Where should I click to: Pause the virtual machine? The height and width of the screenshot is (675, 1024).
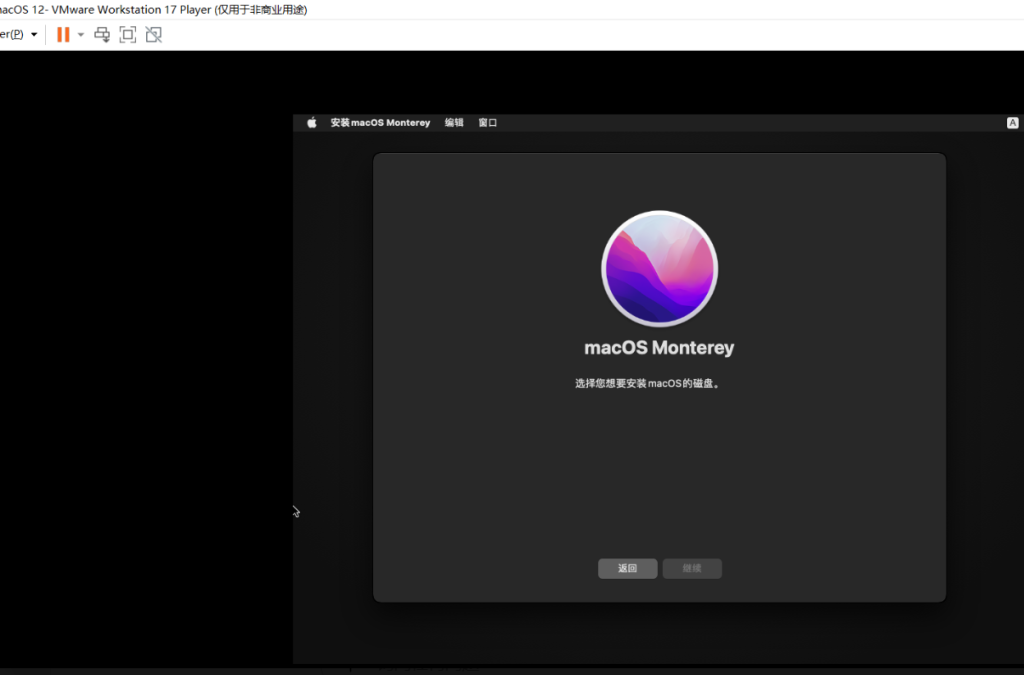[x=63, y=35]
